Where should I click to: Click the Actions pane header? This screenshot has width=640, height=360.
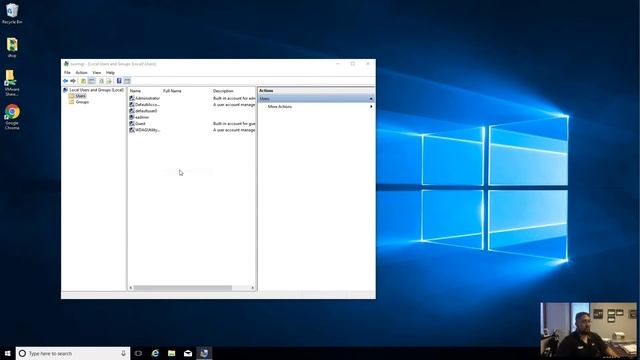(316, 91)
